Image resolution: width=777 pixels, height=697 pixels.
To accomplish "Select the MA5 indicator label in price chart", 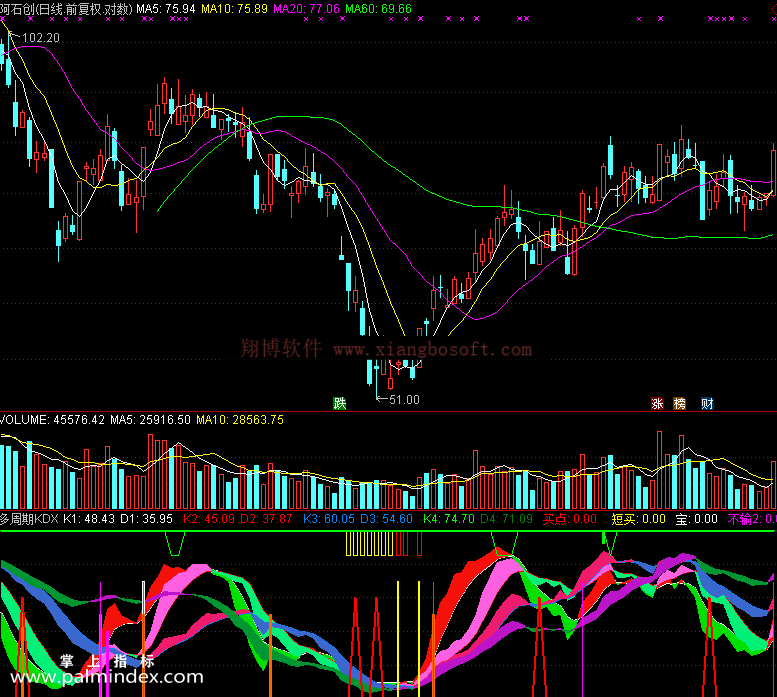I will [x=165, y=8].
